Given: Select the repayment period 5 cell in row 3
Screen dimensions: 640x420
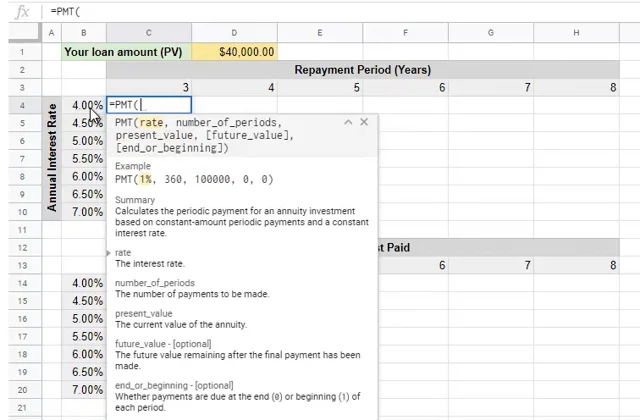Looking at the screenshot, I should pyautogui.click(x=320, y=87).
